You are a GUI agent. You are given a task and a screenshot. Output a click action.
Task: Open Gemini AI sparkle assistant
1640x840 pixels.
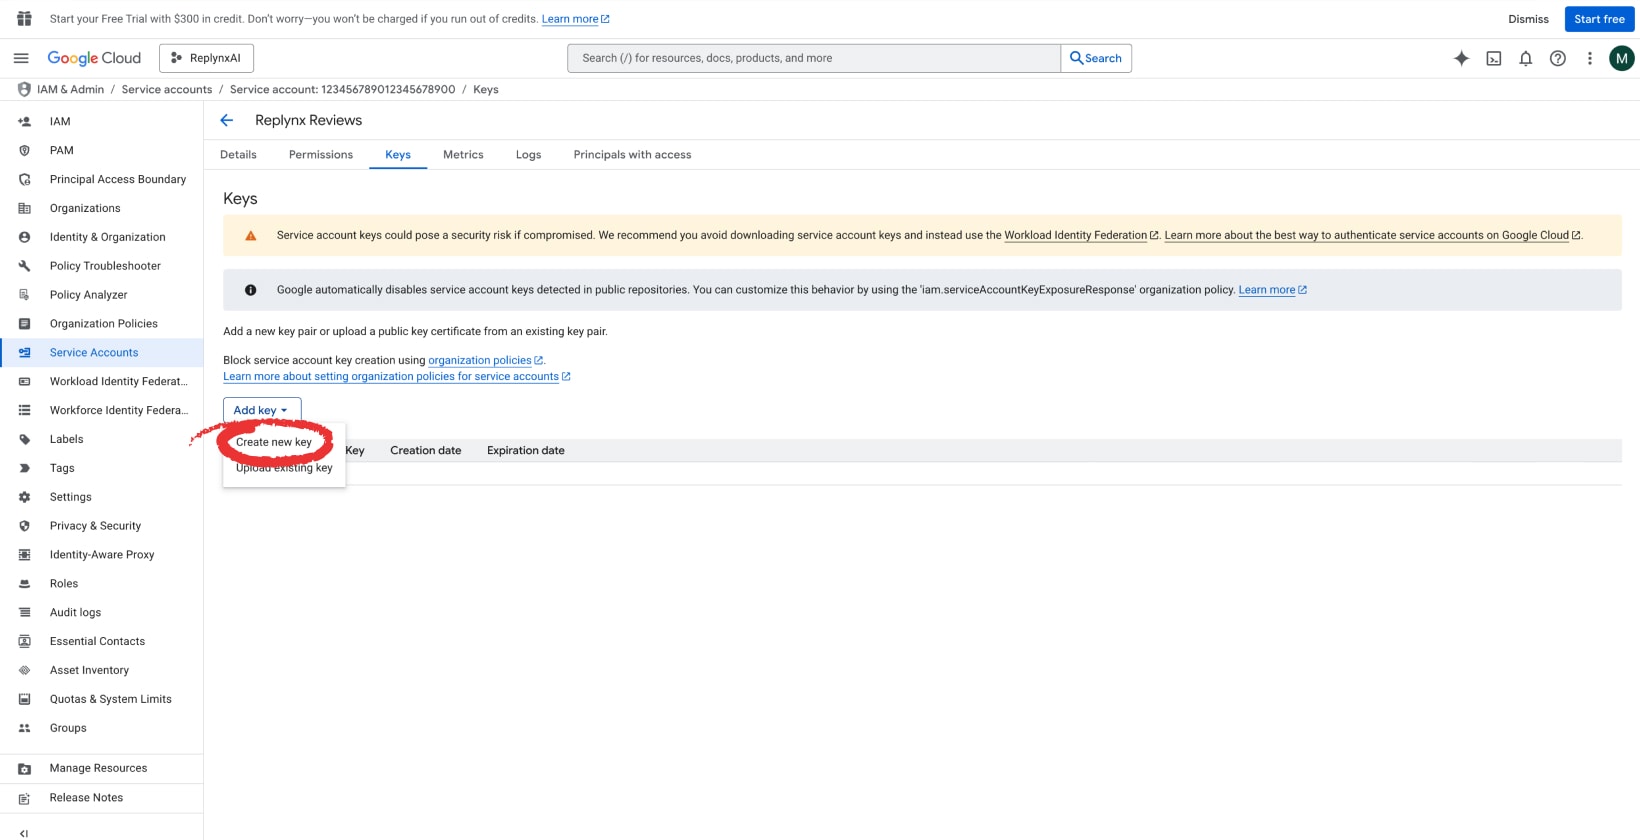1461,58
